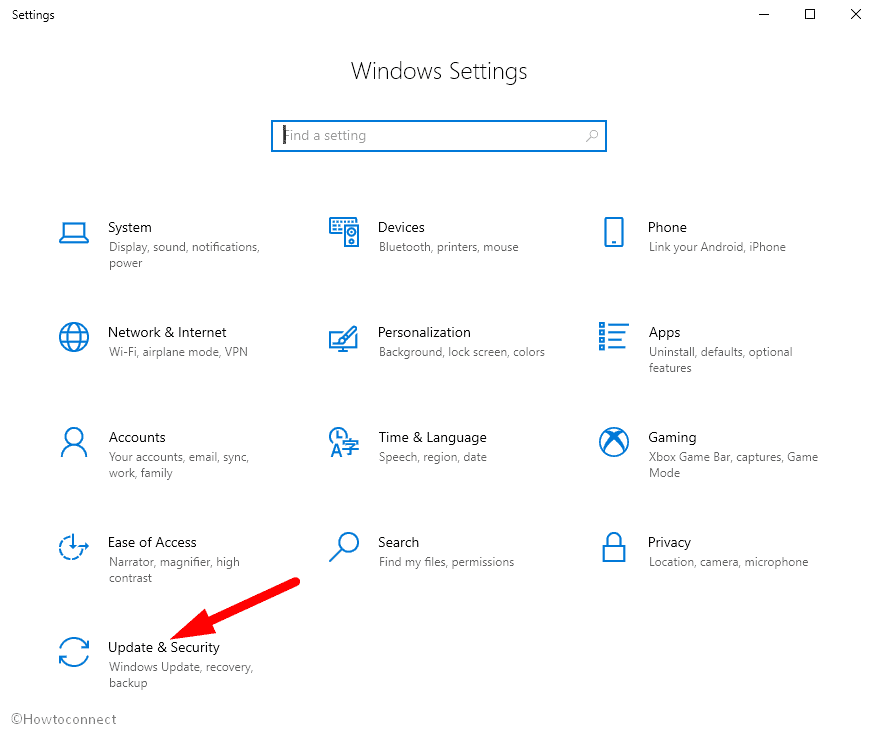Go to Accounts heading
Viewport: 878px width, 733px height.
click(137, 437)
